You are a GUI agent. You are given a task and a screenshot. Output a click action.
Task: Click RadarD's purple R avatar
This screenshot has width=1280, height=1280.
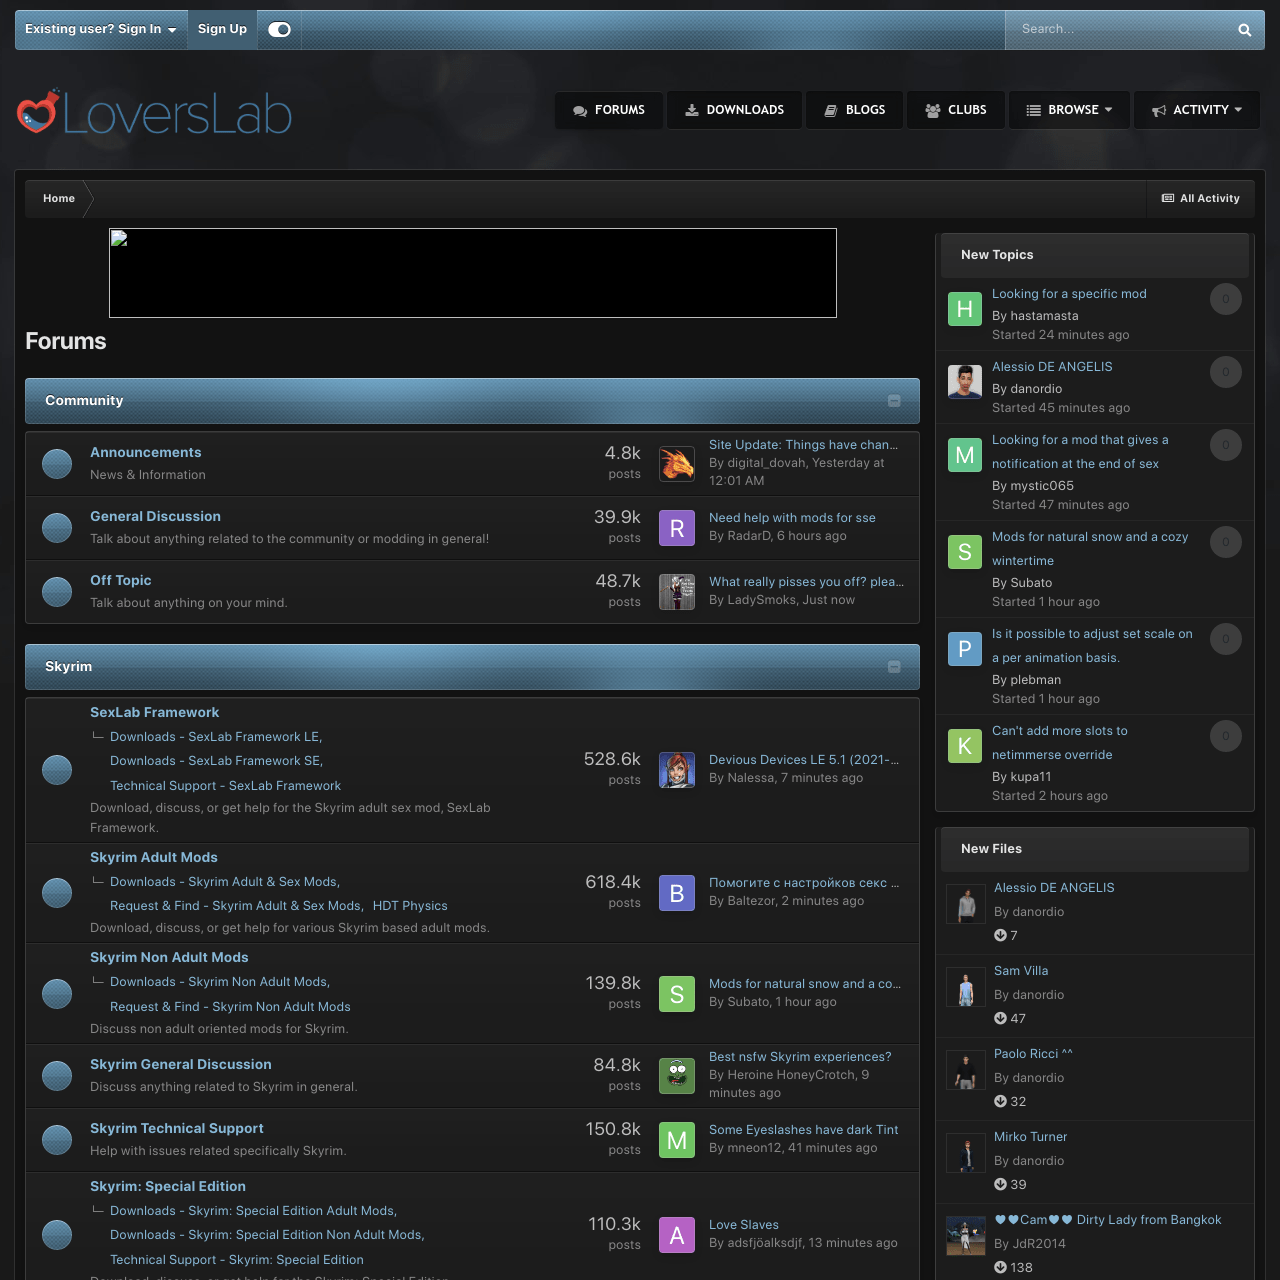(677, 528)
